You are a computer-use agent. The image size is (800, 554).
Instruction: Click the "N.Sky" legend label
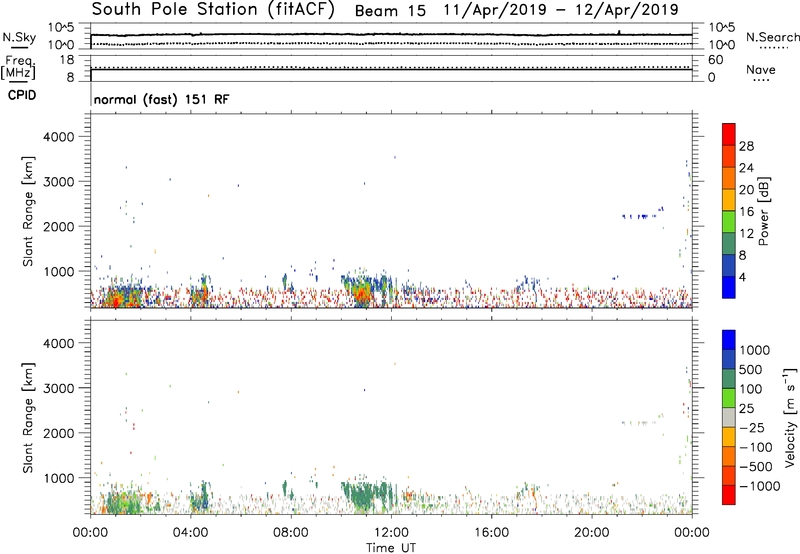click(x=19, y=37)
